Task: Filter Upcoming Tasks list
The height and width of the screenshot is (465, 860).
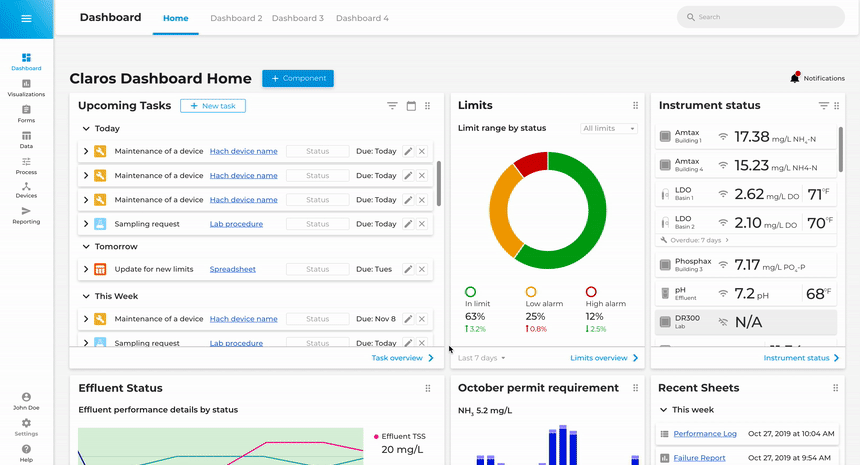Action: 392,106
